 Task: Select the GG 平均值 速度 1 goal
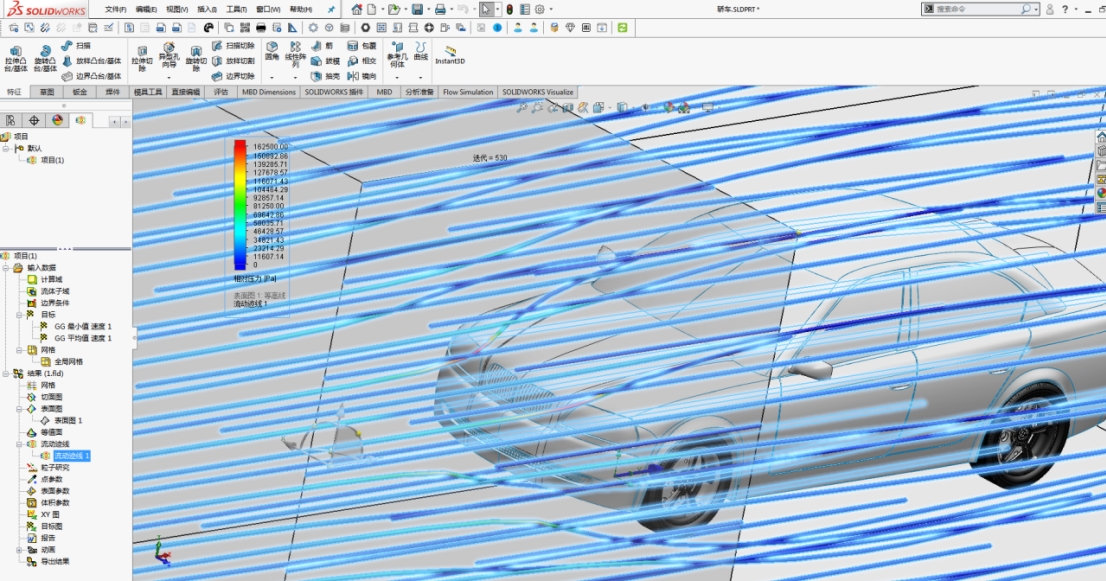pyautogui.click(x=83, y=338)
